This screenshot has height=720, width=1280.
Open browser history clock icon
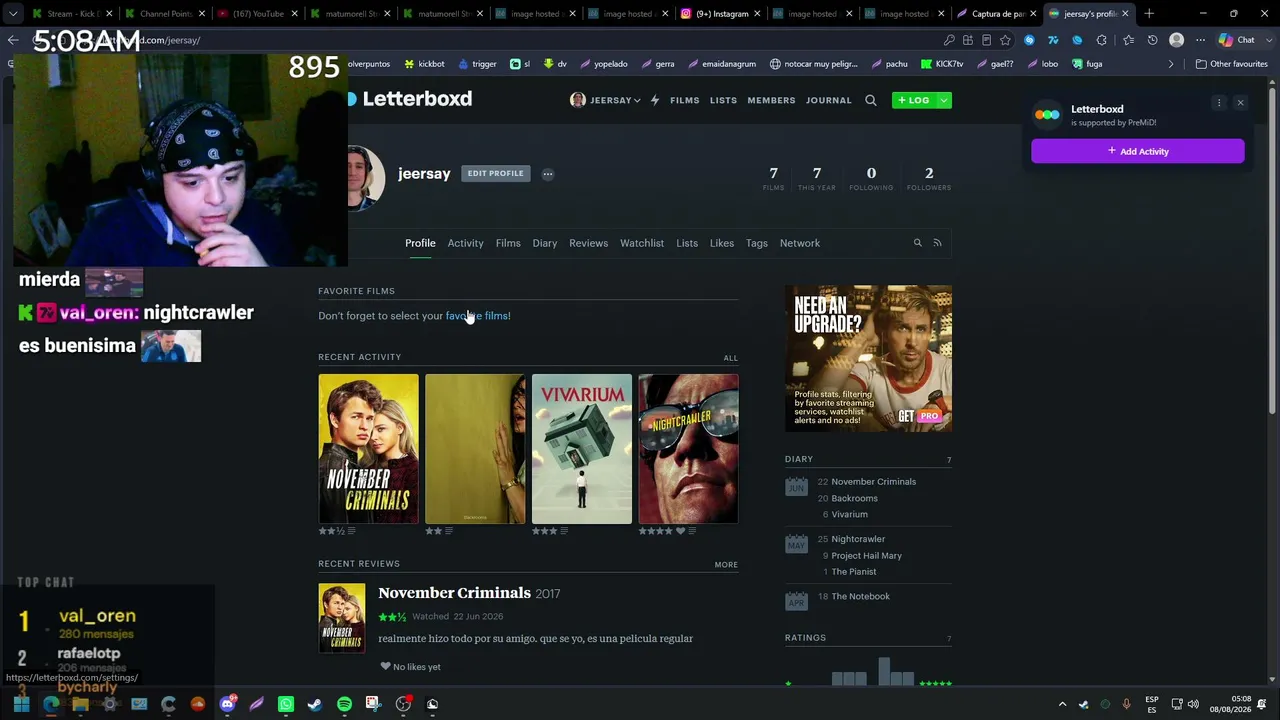coord(1152,40)
